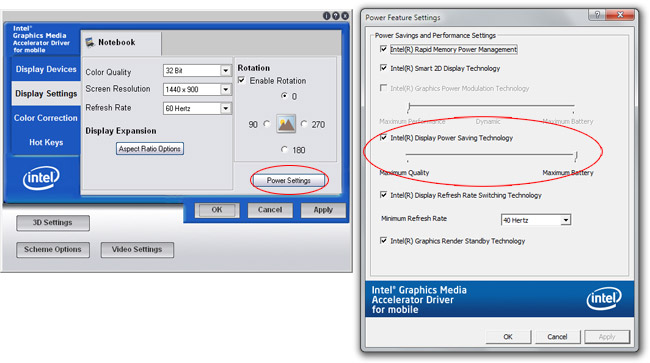This screenshot has width=650, height=363.
Task: Open 3D Settings
Action: tap(53, 223)
